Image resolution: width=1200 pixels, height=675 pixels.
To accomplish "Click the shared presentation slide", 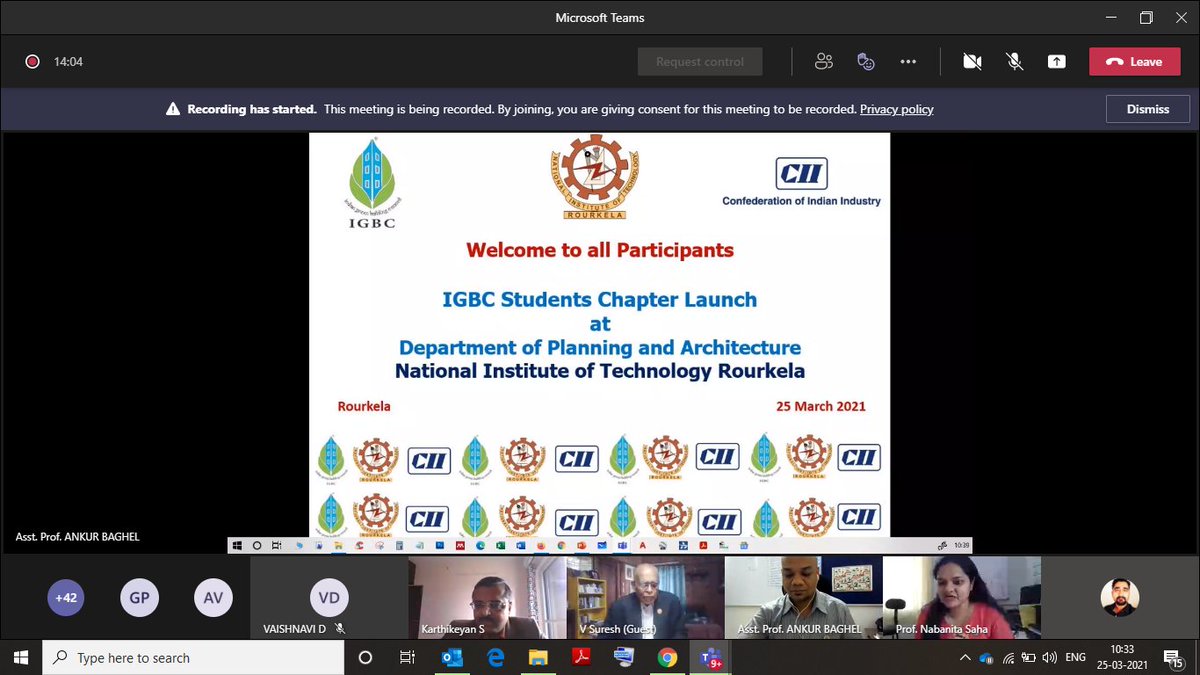I will point(599,335).
